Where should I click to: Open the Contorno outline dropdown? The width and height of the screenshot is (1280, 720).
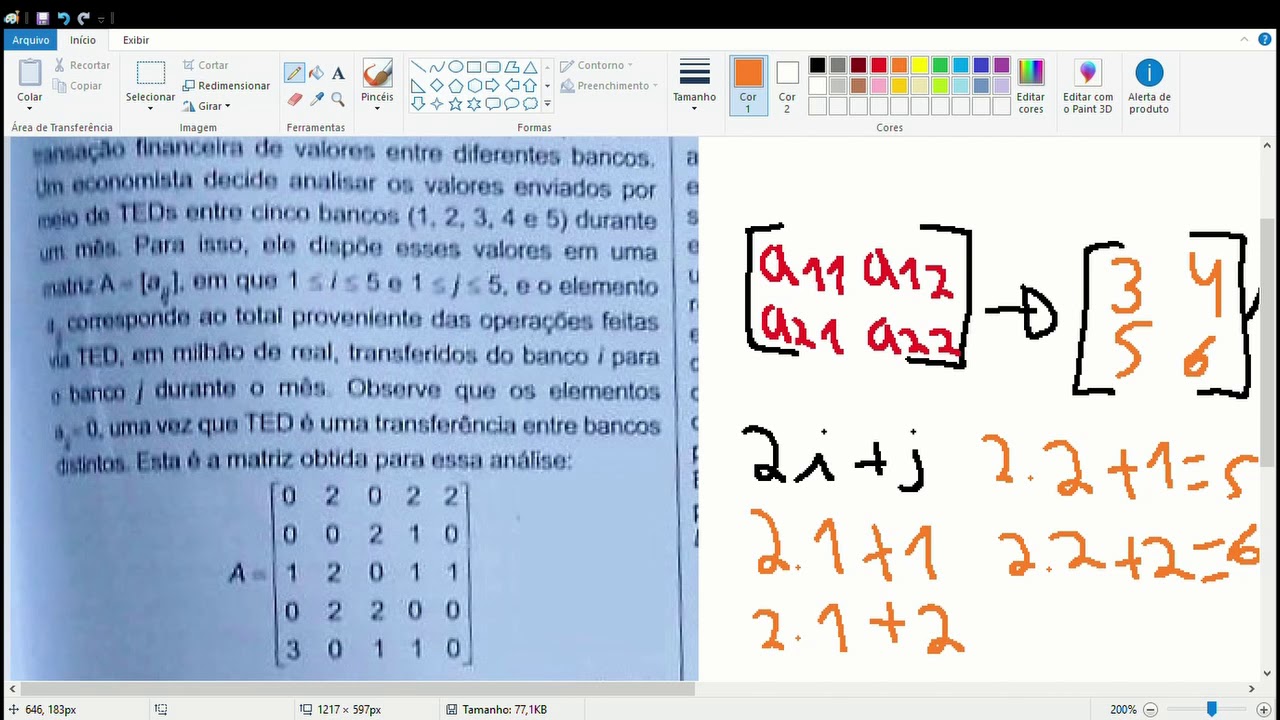(596, 65)
